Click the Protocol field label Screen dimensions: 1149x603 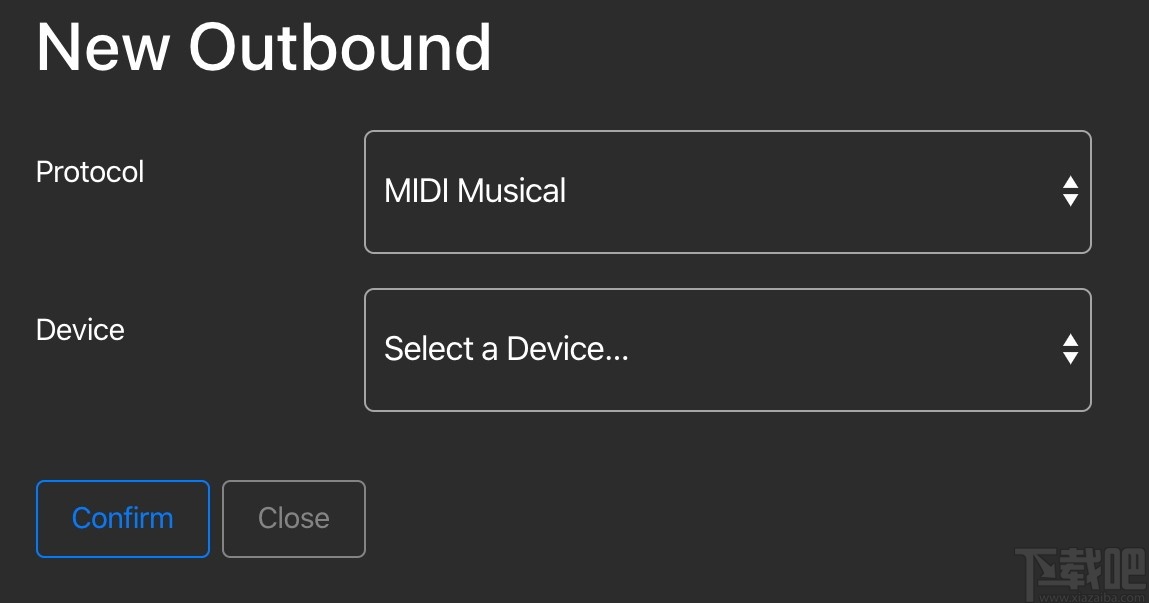90,172
